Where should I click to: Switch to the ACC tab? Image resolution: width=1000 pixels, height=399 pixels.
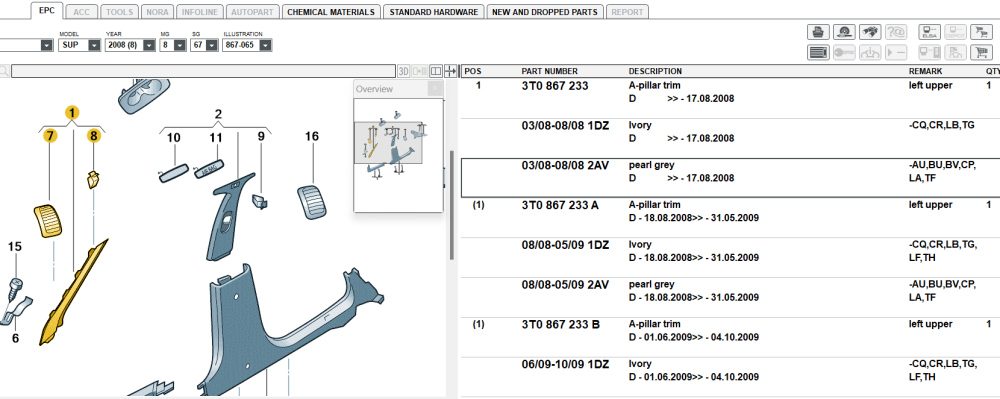82,11
